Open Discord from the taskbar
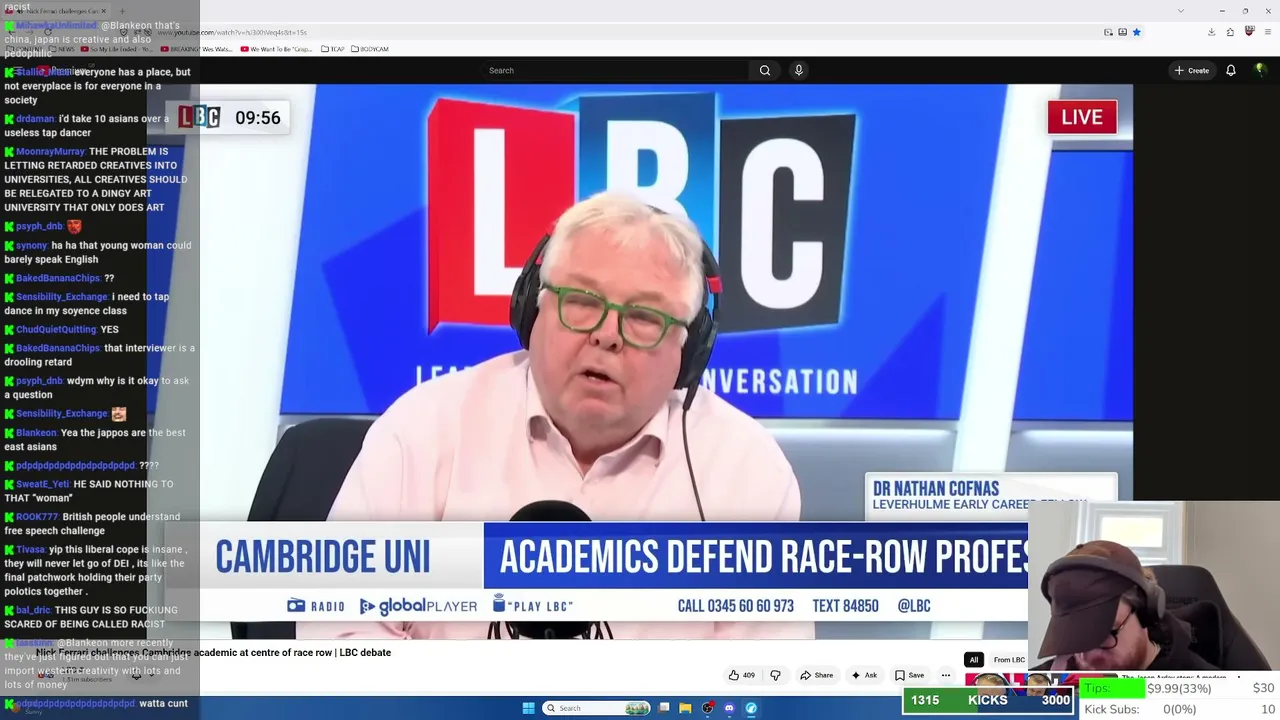Image resolution: width=1280 pixels, height=720 pixels. pyautogui.click(x=729, y=708)
